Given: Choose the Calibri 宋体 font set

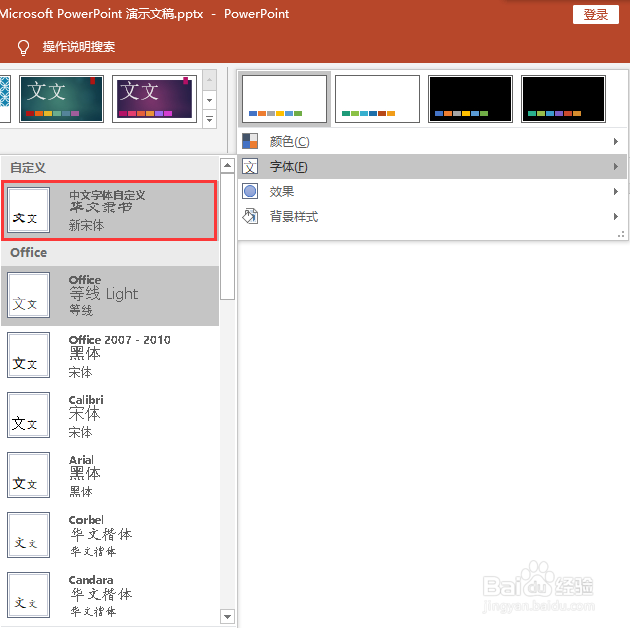Looking at the screenshot, I should tap(110, 415).
